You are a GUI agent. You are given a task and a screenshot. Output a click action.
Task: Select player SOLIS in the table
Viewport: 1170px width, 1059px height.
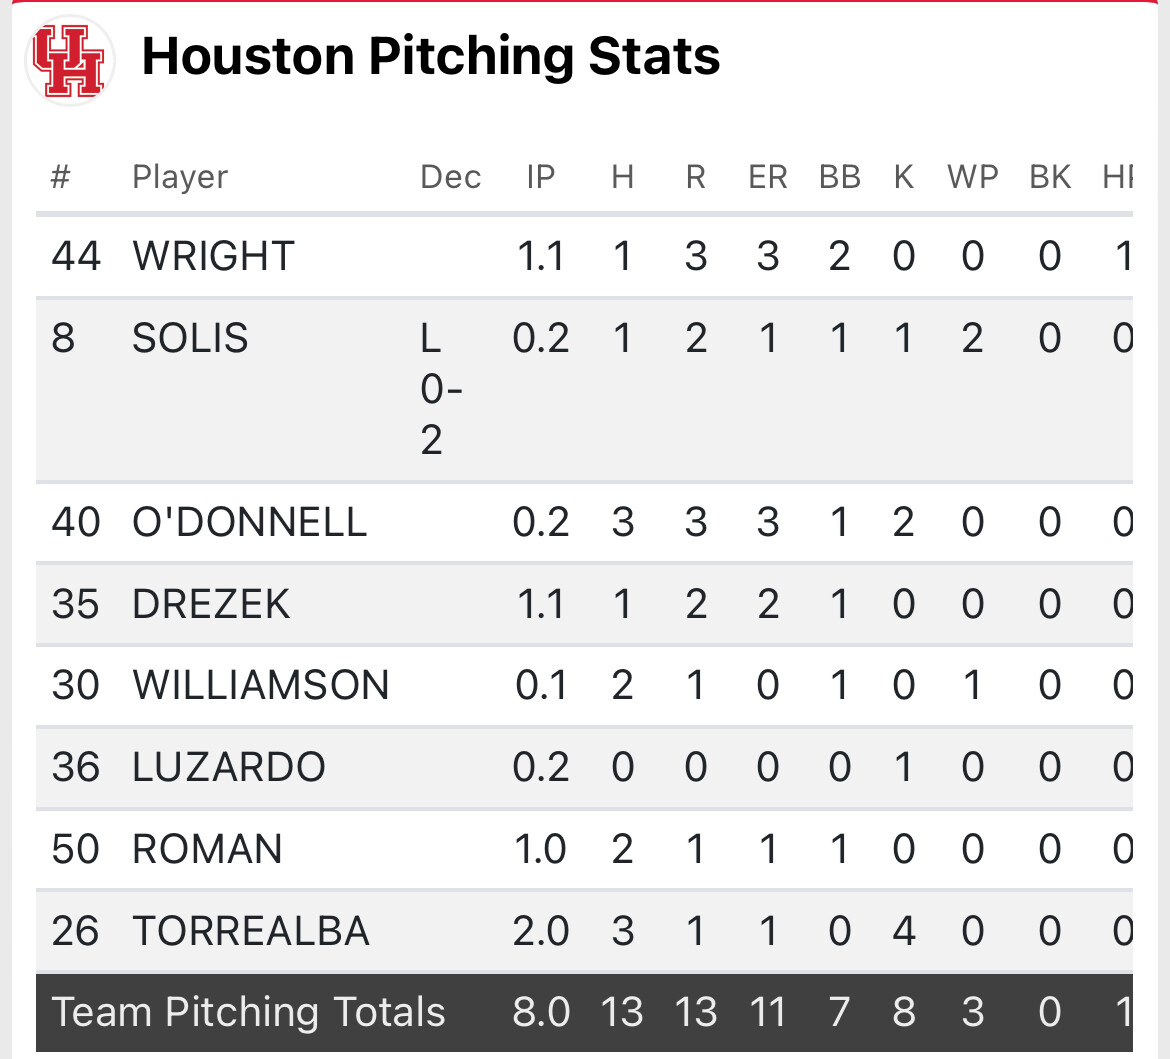pyautogui.click(x=190, y=338)
